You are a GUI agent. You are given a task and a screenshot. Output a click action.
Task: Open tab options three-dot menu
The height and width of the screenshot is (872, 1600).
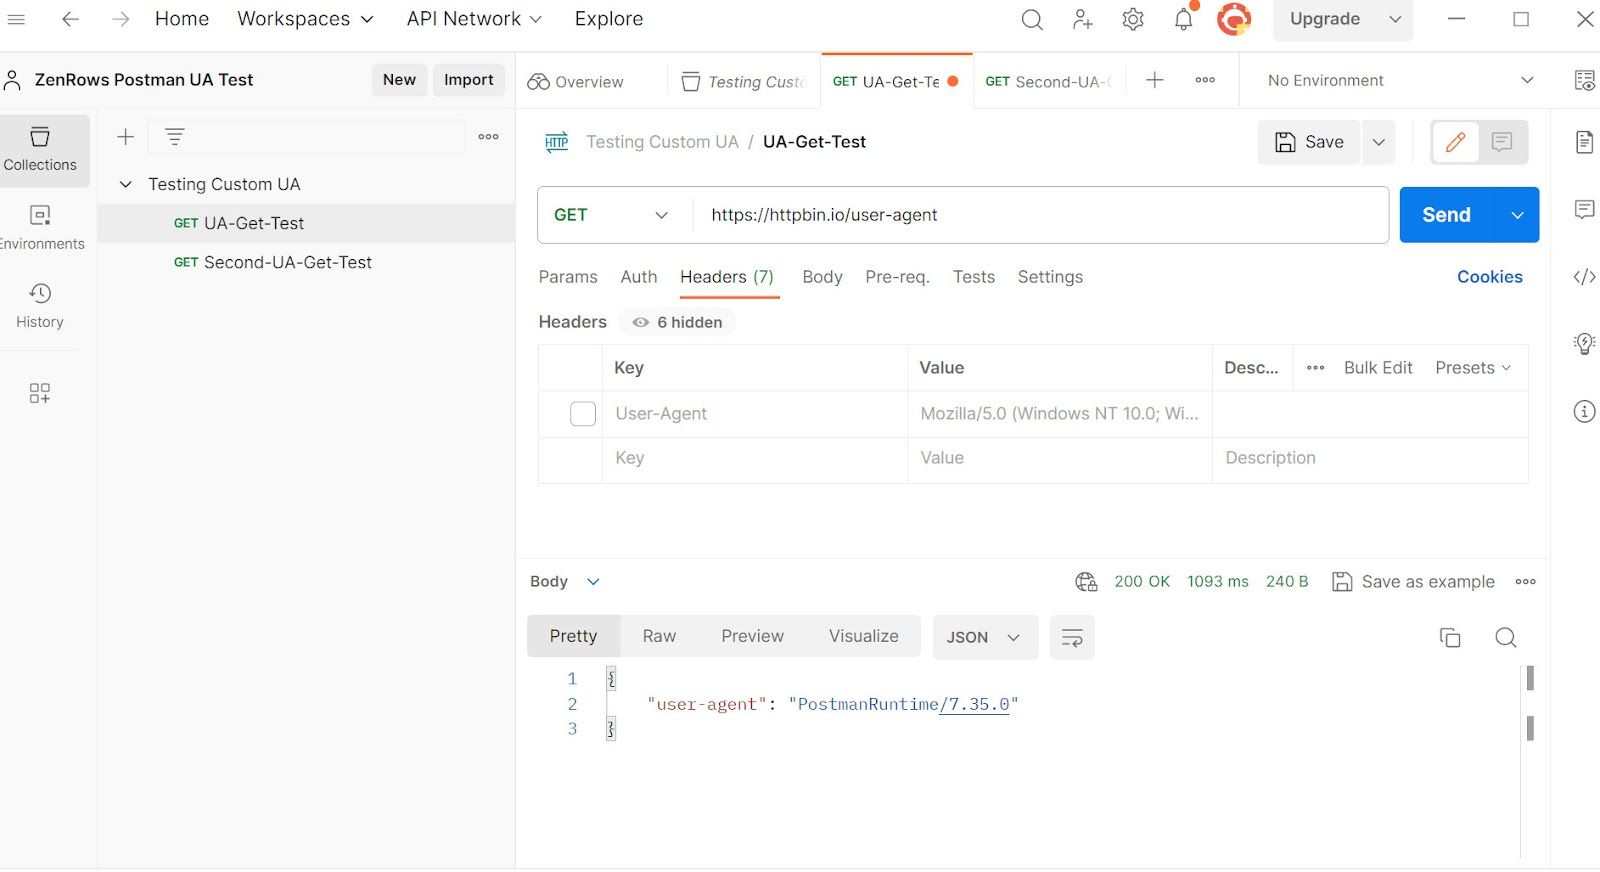pyautogui.click(x=1205, y=80)
